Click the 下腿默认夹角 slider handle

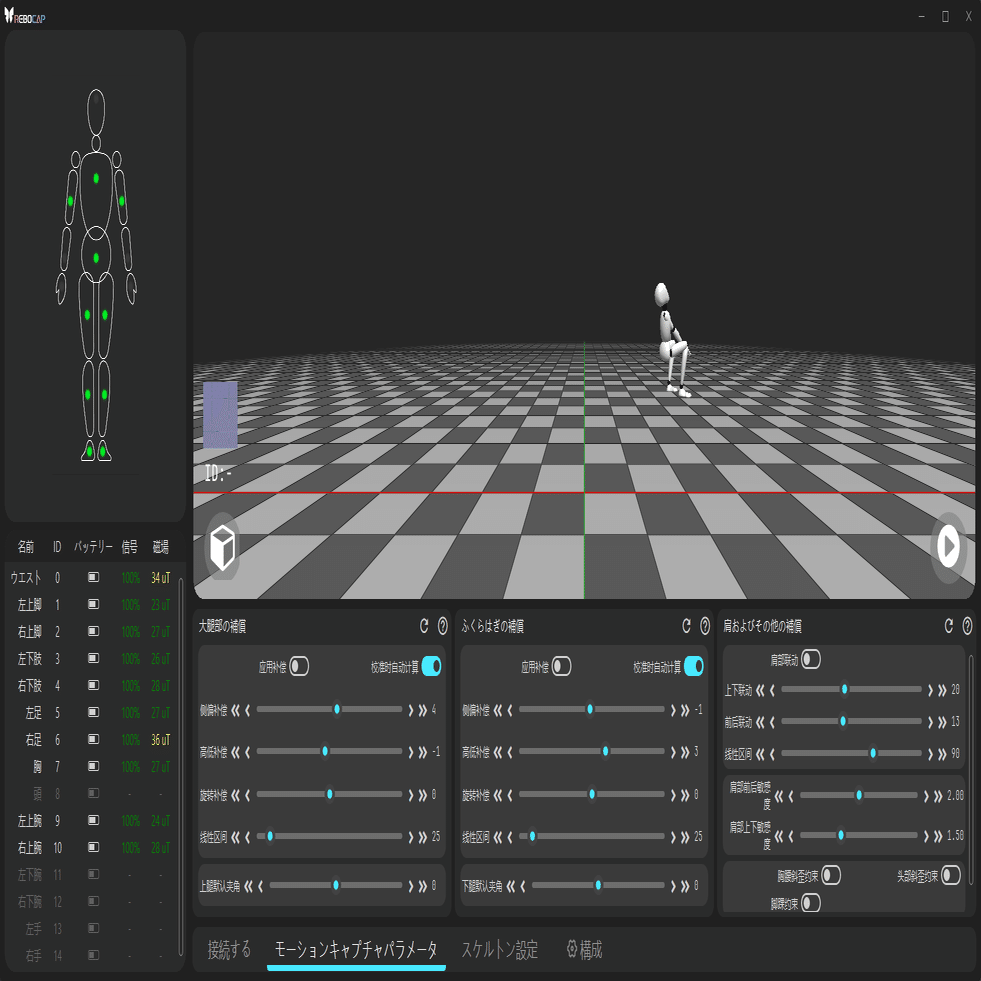click(x=598, y=885)
